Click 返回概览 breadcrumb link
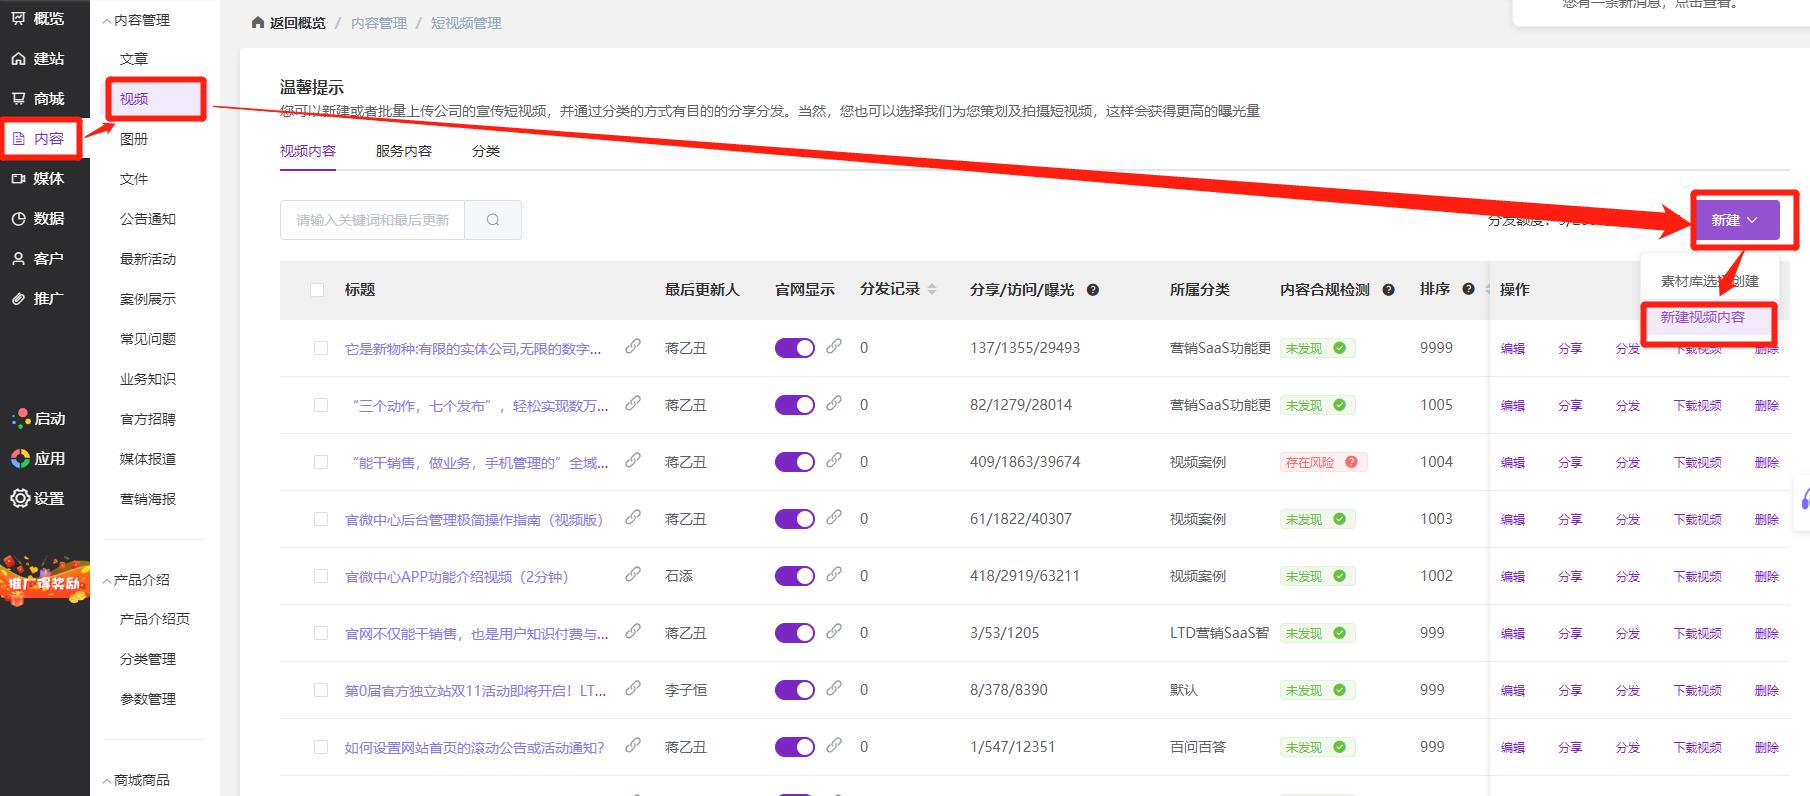 (x=289, y=23)
